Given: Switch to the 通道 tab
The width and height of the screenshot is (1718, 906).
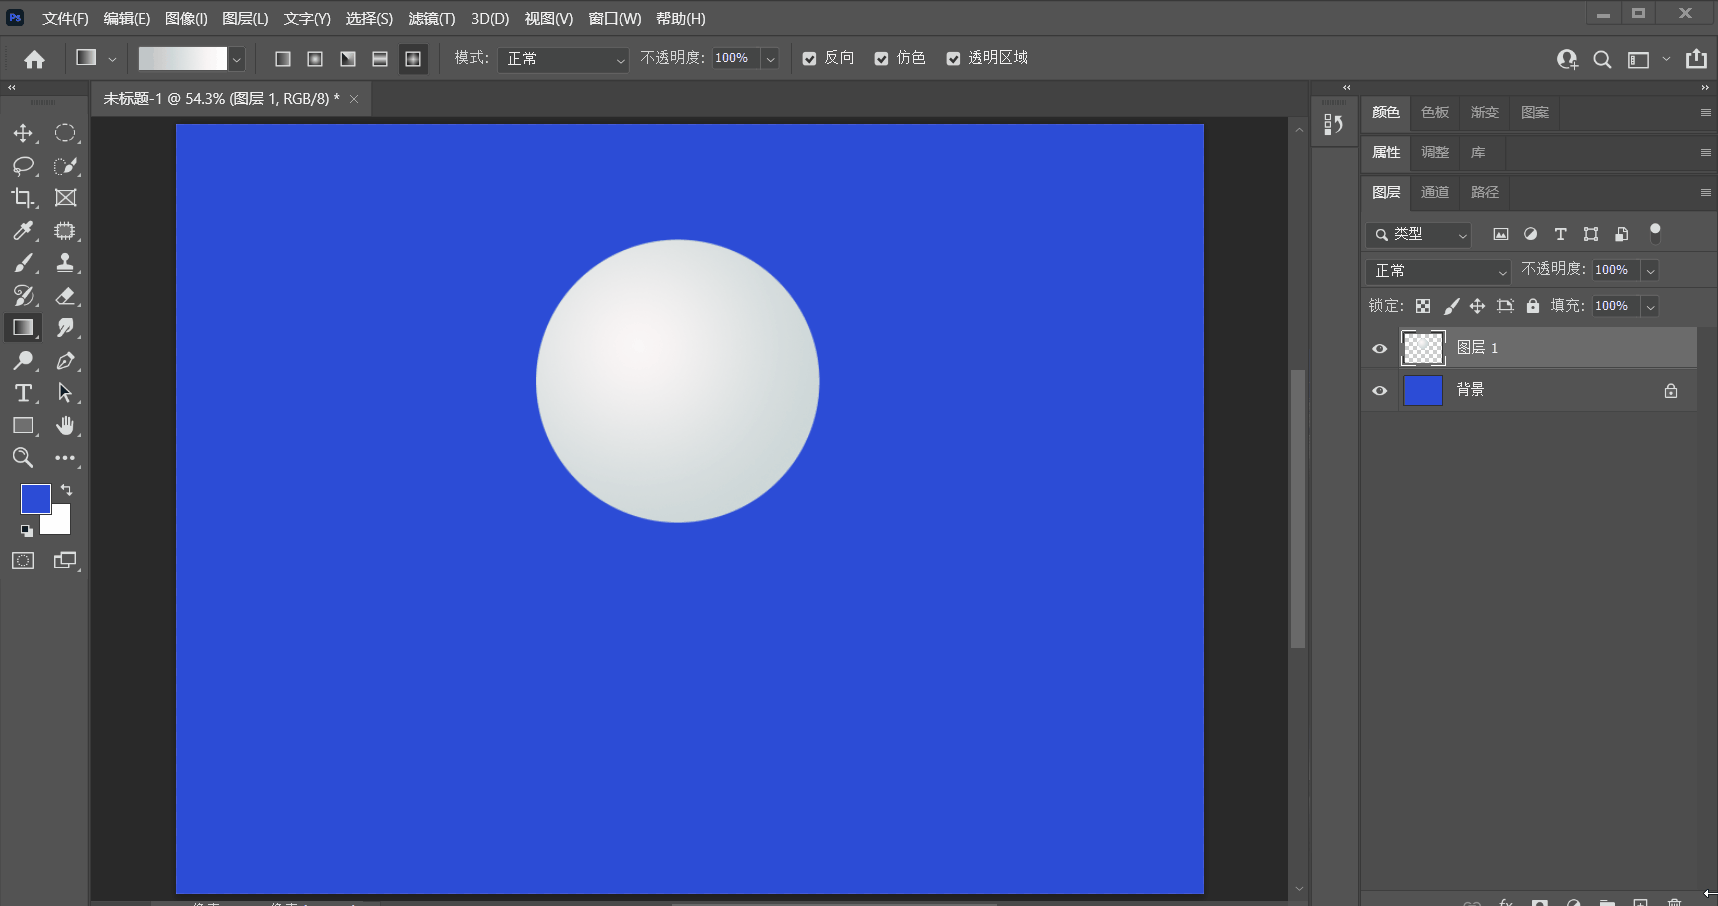Looking at the screenshot, I should (x=1435, y=192).
